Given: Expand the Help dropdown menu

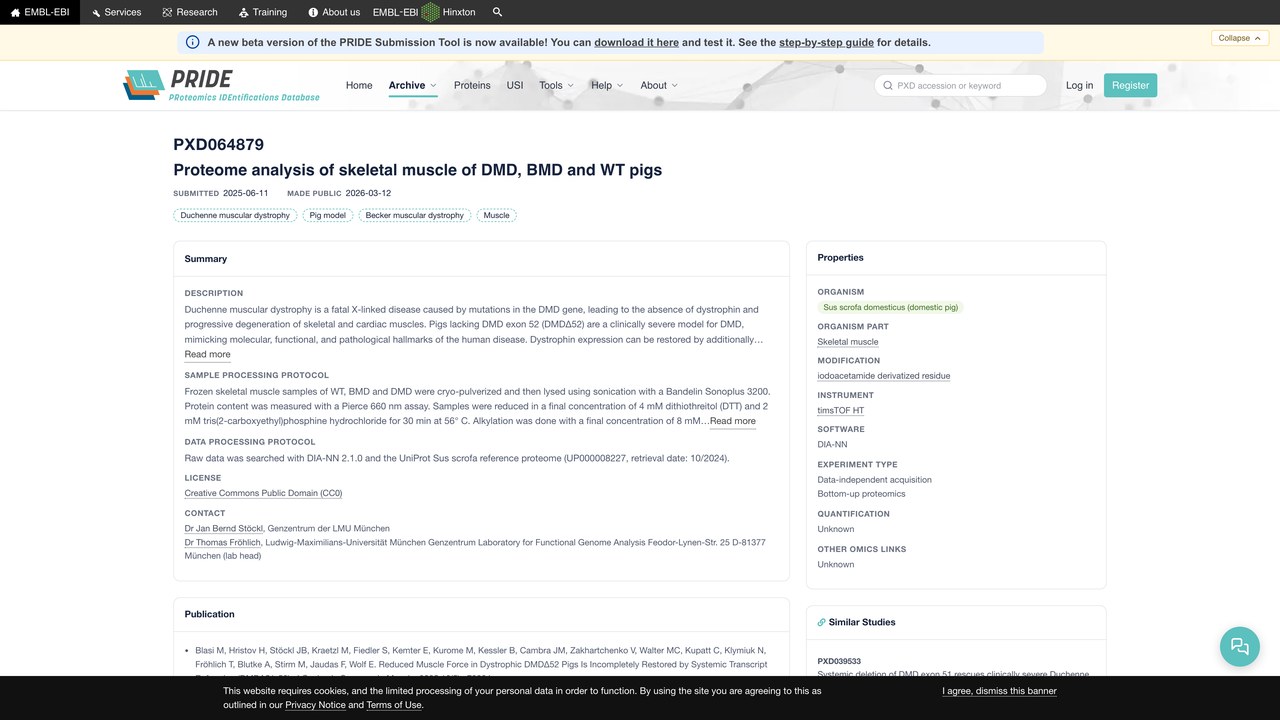Looking at the screenshot, I should (607, 85).
